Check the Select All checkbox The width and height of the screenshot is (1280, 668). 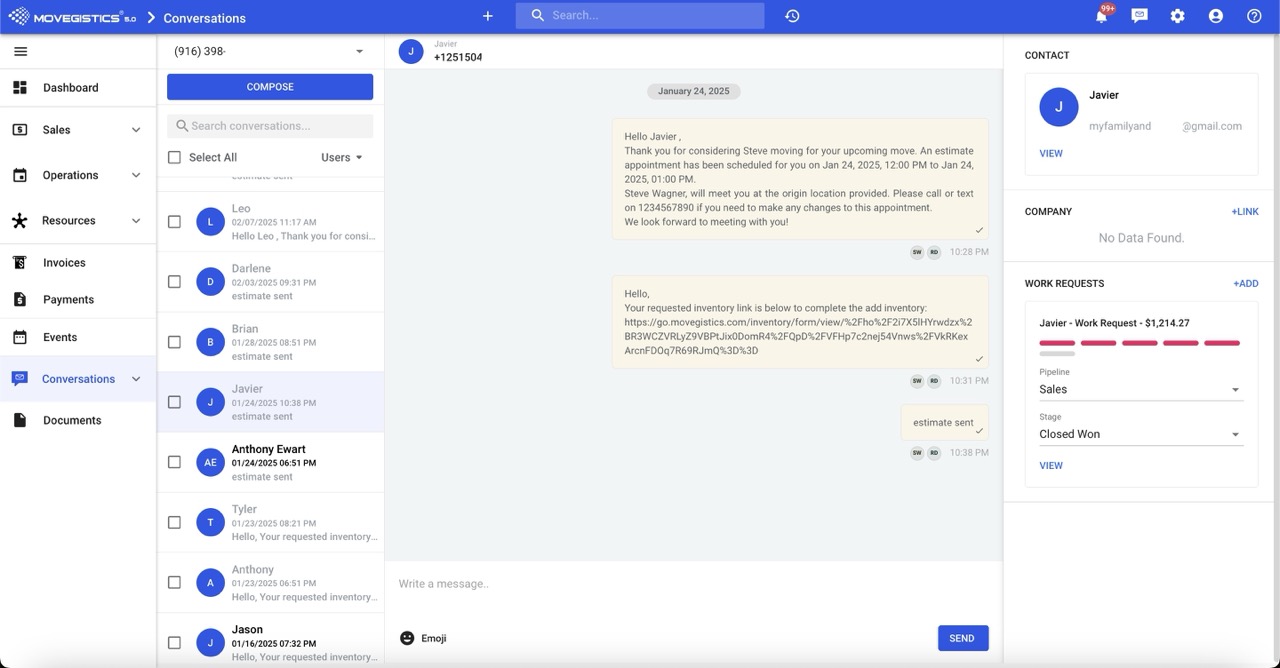coord(175,158)
